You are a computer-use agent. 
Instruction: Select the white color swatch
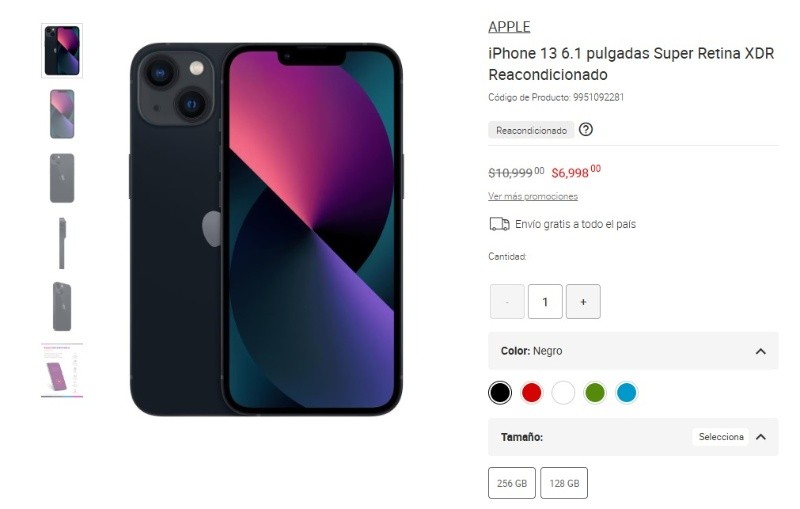563,393
